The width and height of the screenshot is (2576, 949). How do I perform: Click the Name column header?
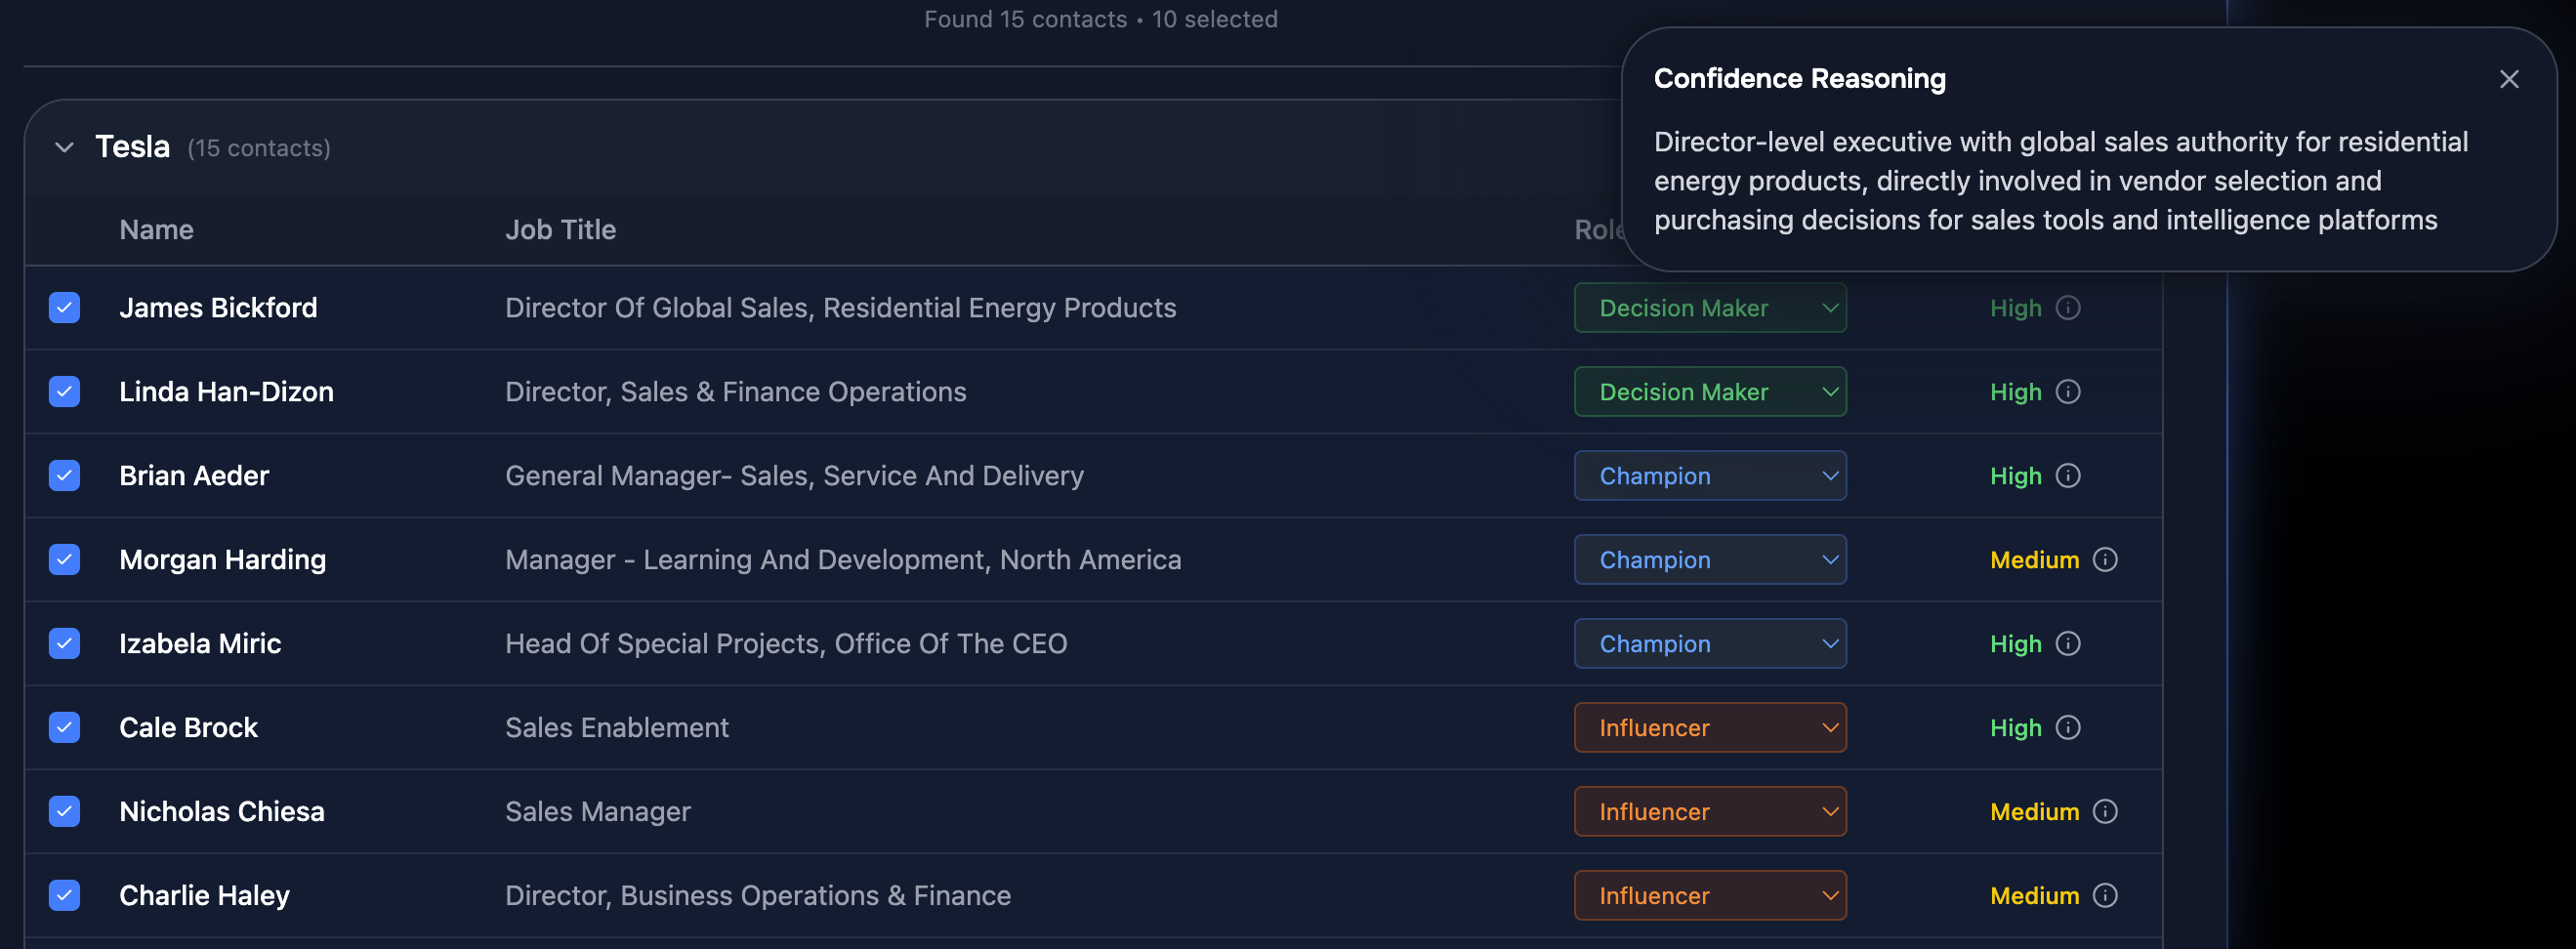(x=156, y=230)
